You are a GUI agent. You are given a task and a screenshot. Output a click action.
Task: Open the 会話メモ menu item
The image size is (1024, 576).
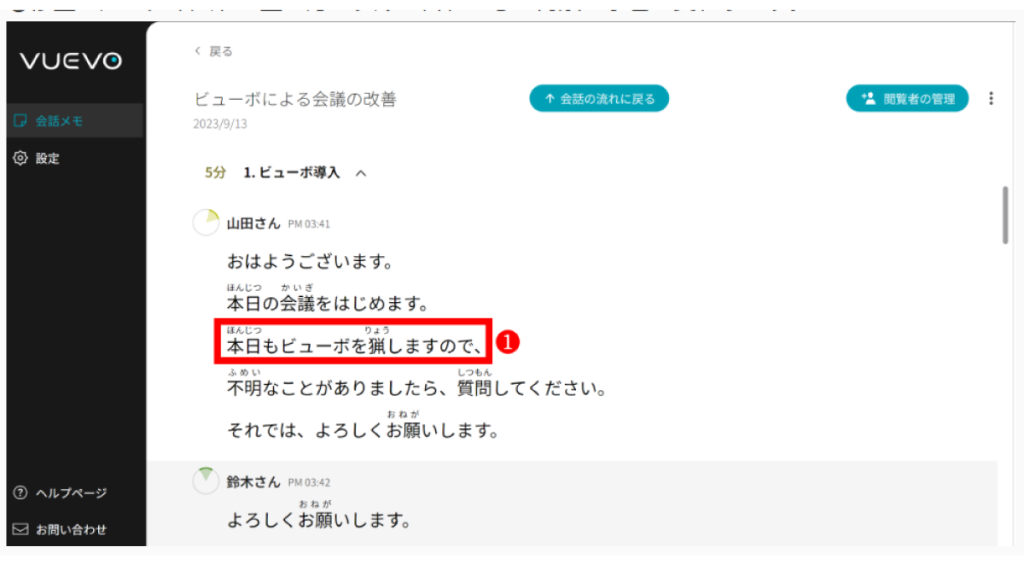click(x=60, y=121)
